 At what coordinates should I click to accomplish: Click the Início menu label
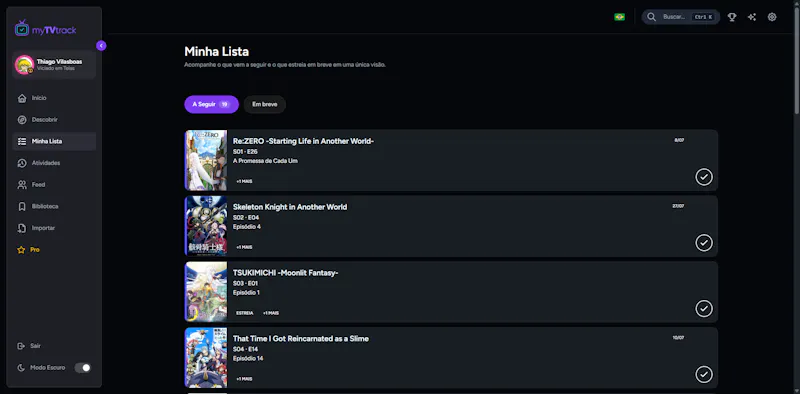point(39,98)
